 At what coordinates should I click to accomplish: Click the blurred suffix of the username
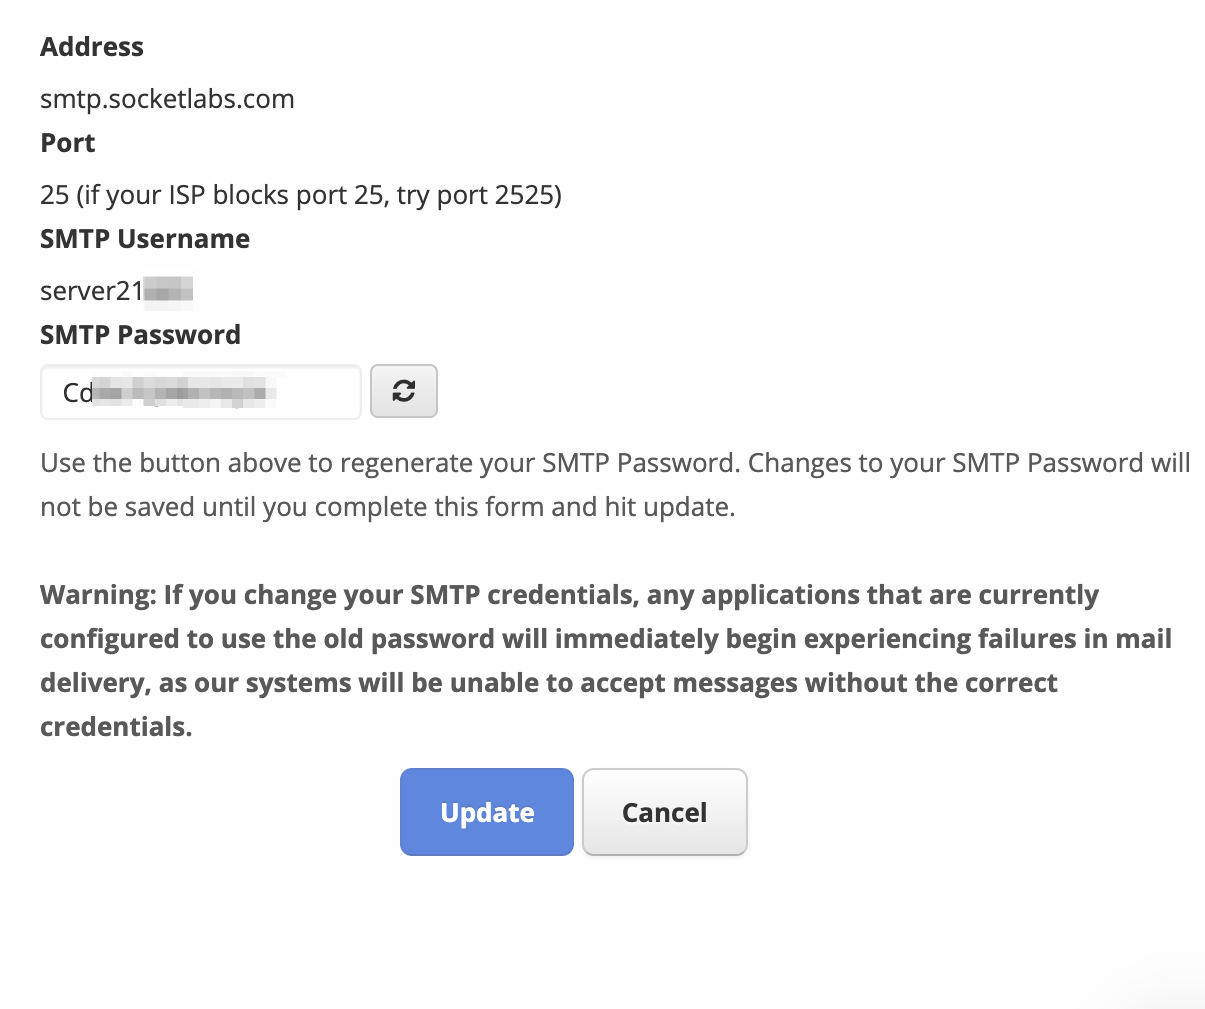[168, 291]
